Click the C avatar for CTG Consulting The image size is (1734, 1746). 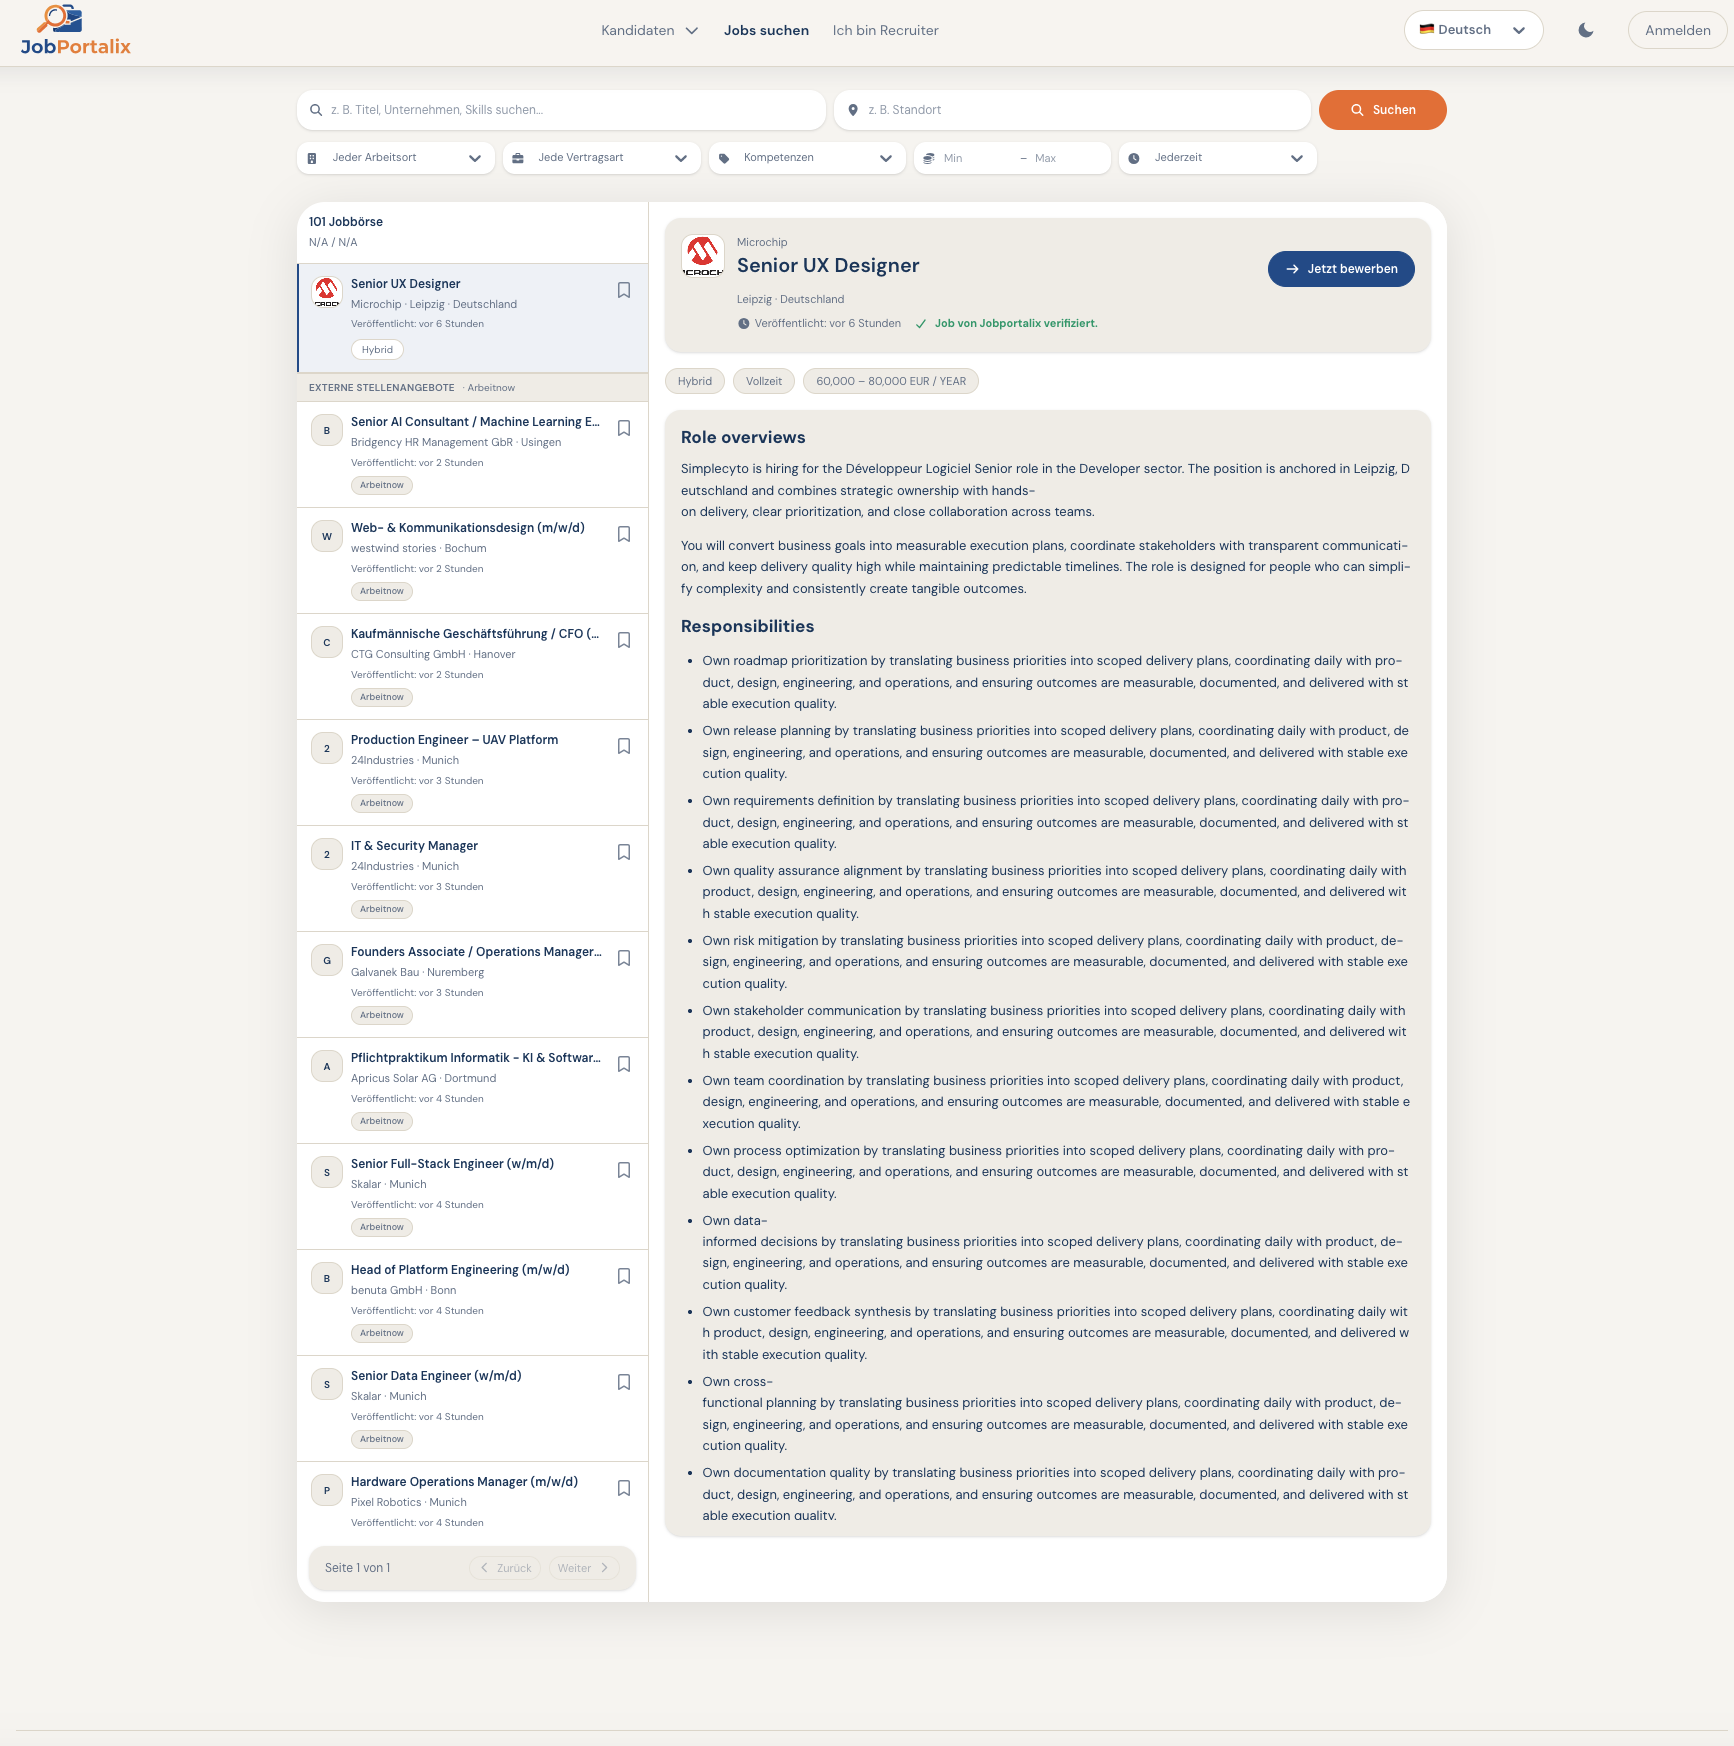(x=327, y=643)
